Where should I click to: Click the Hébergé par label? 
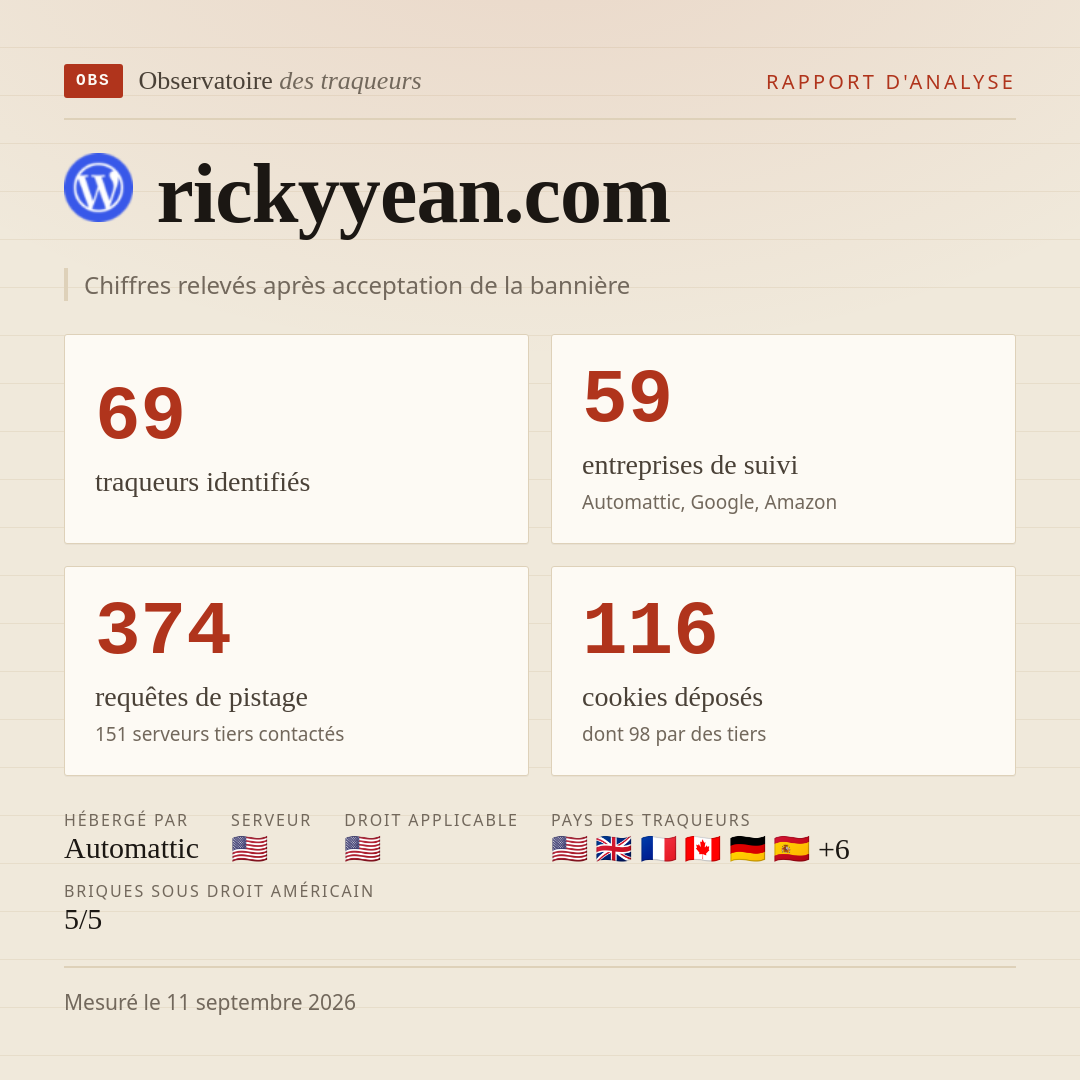point(126,820)
